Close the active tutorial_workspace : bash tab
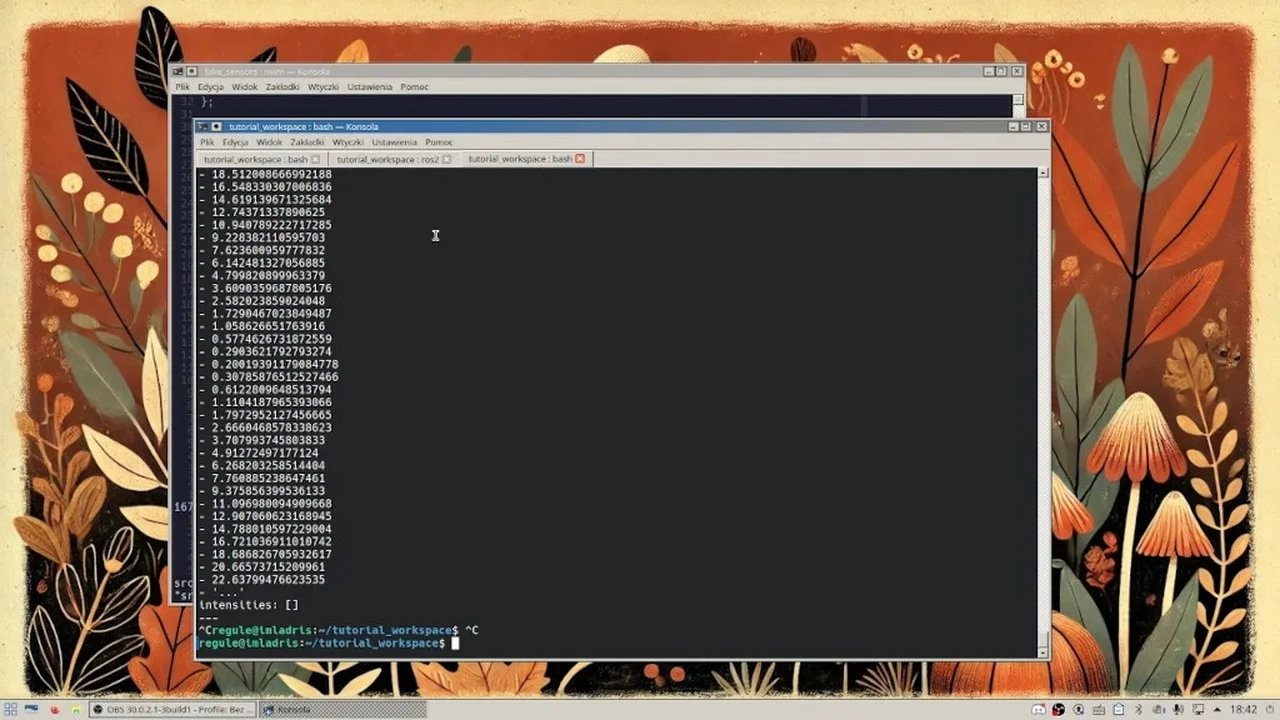 point(580,159)
